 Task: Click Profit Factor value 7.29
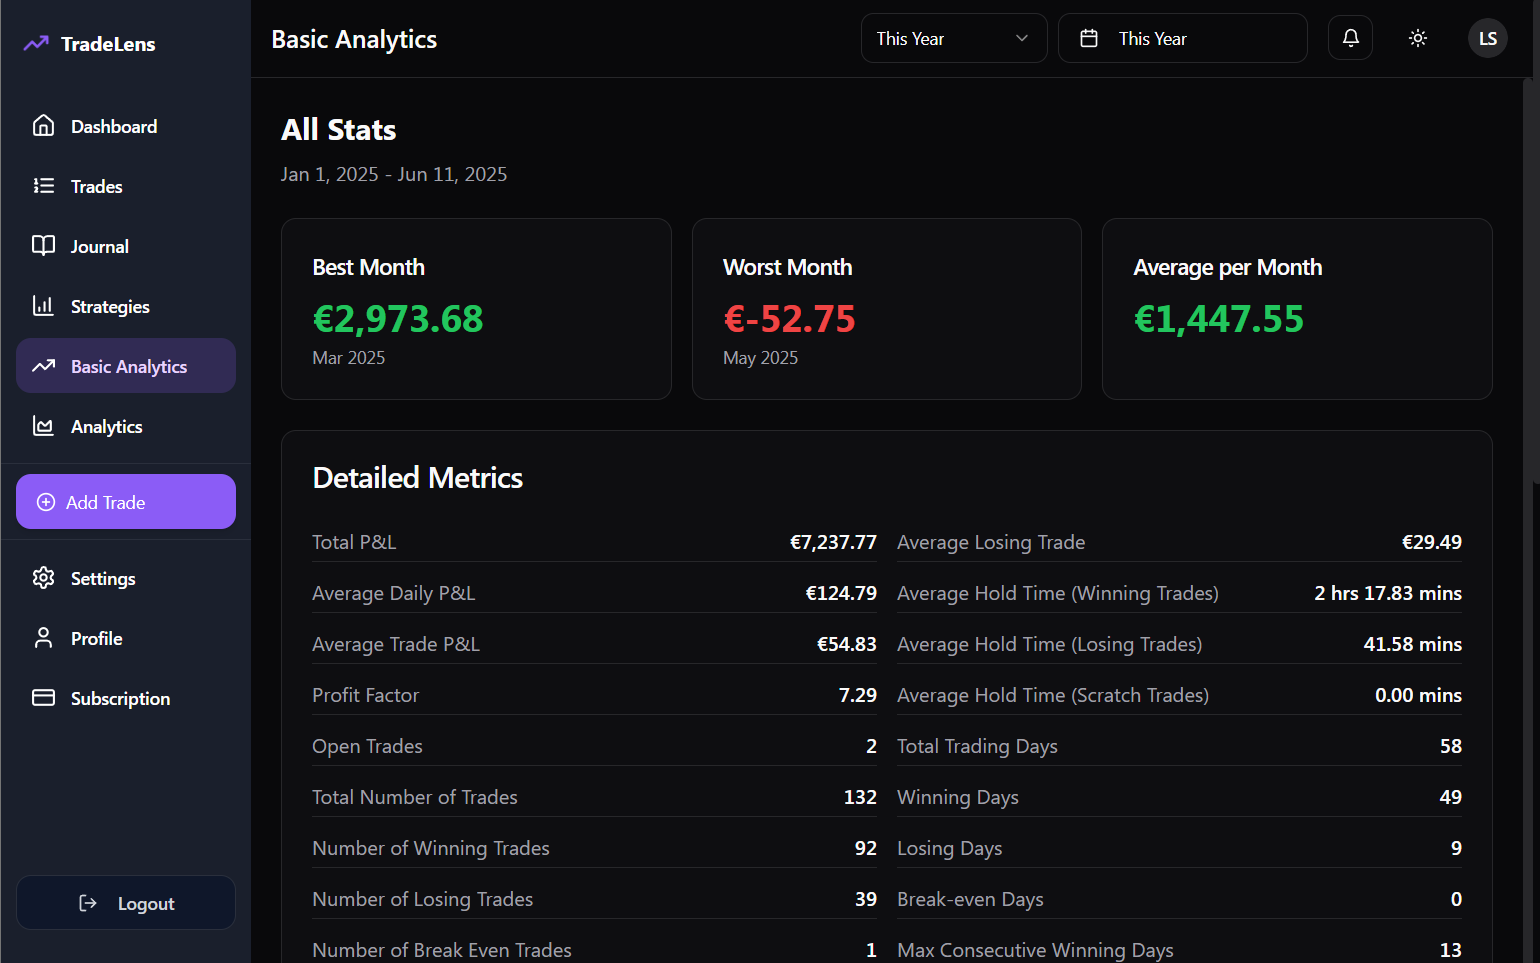pos(858,695)
